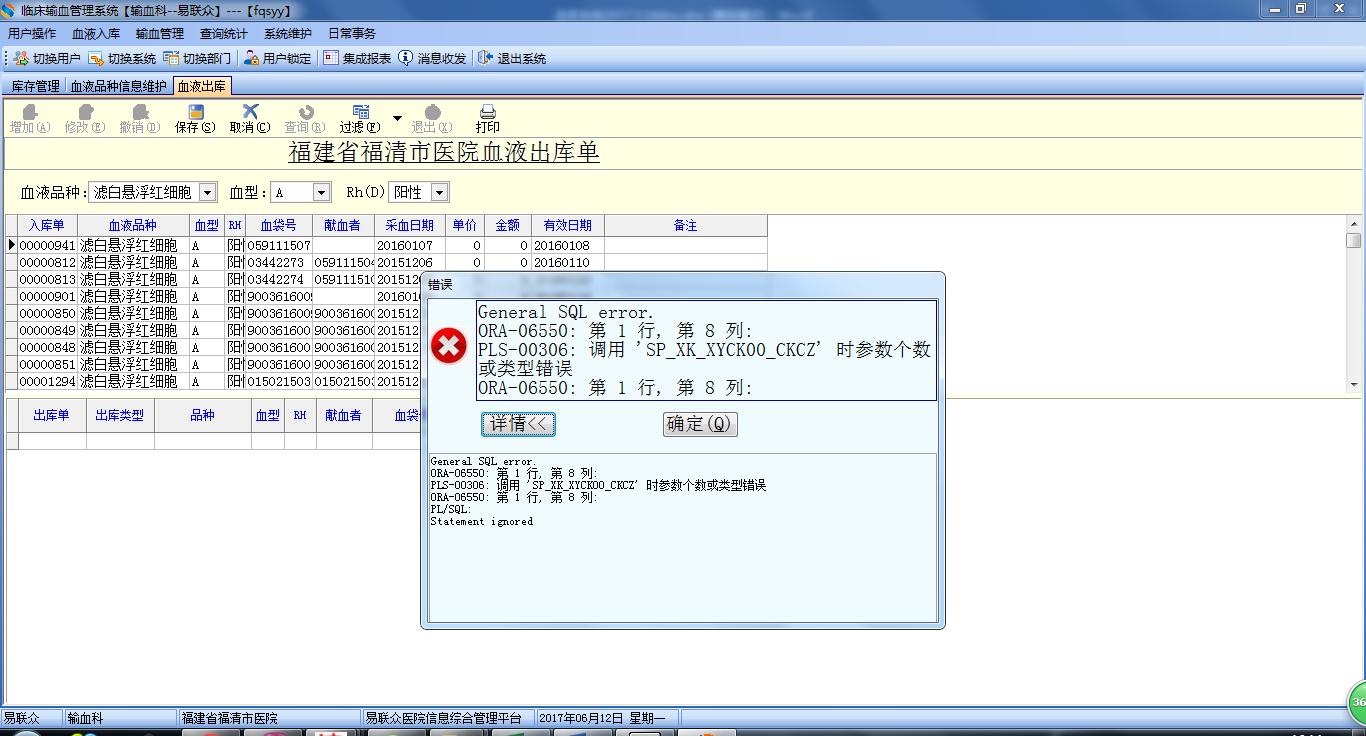Click the 切换系统 switch system icon

click(96, 58)
